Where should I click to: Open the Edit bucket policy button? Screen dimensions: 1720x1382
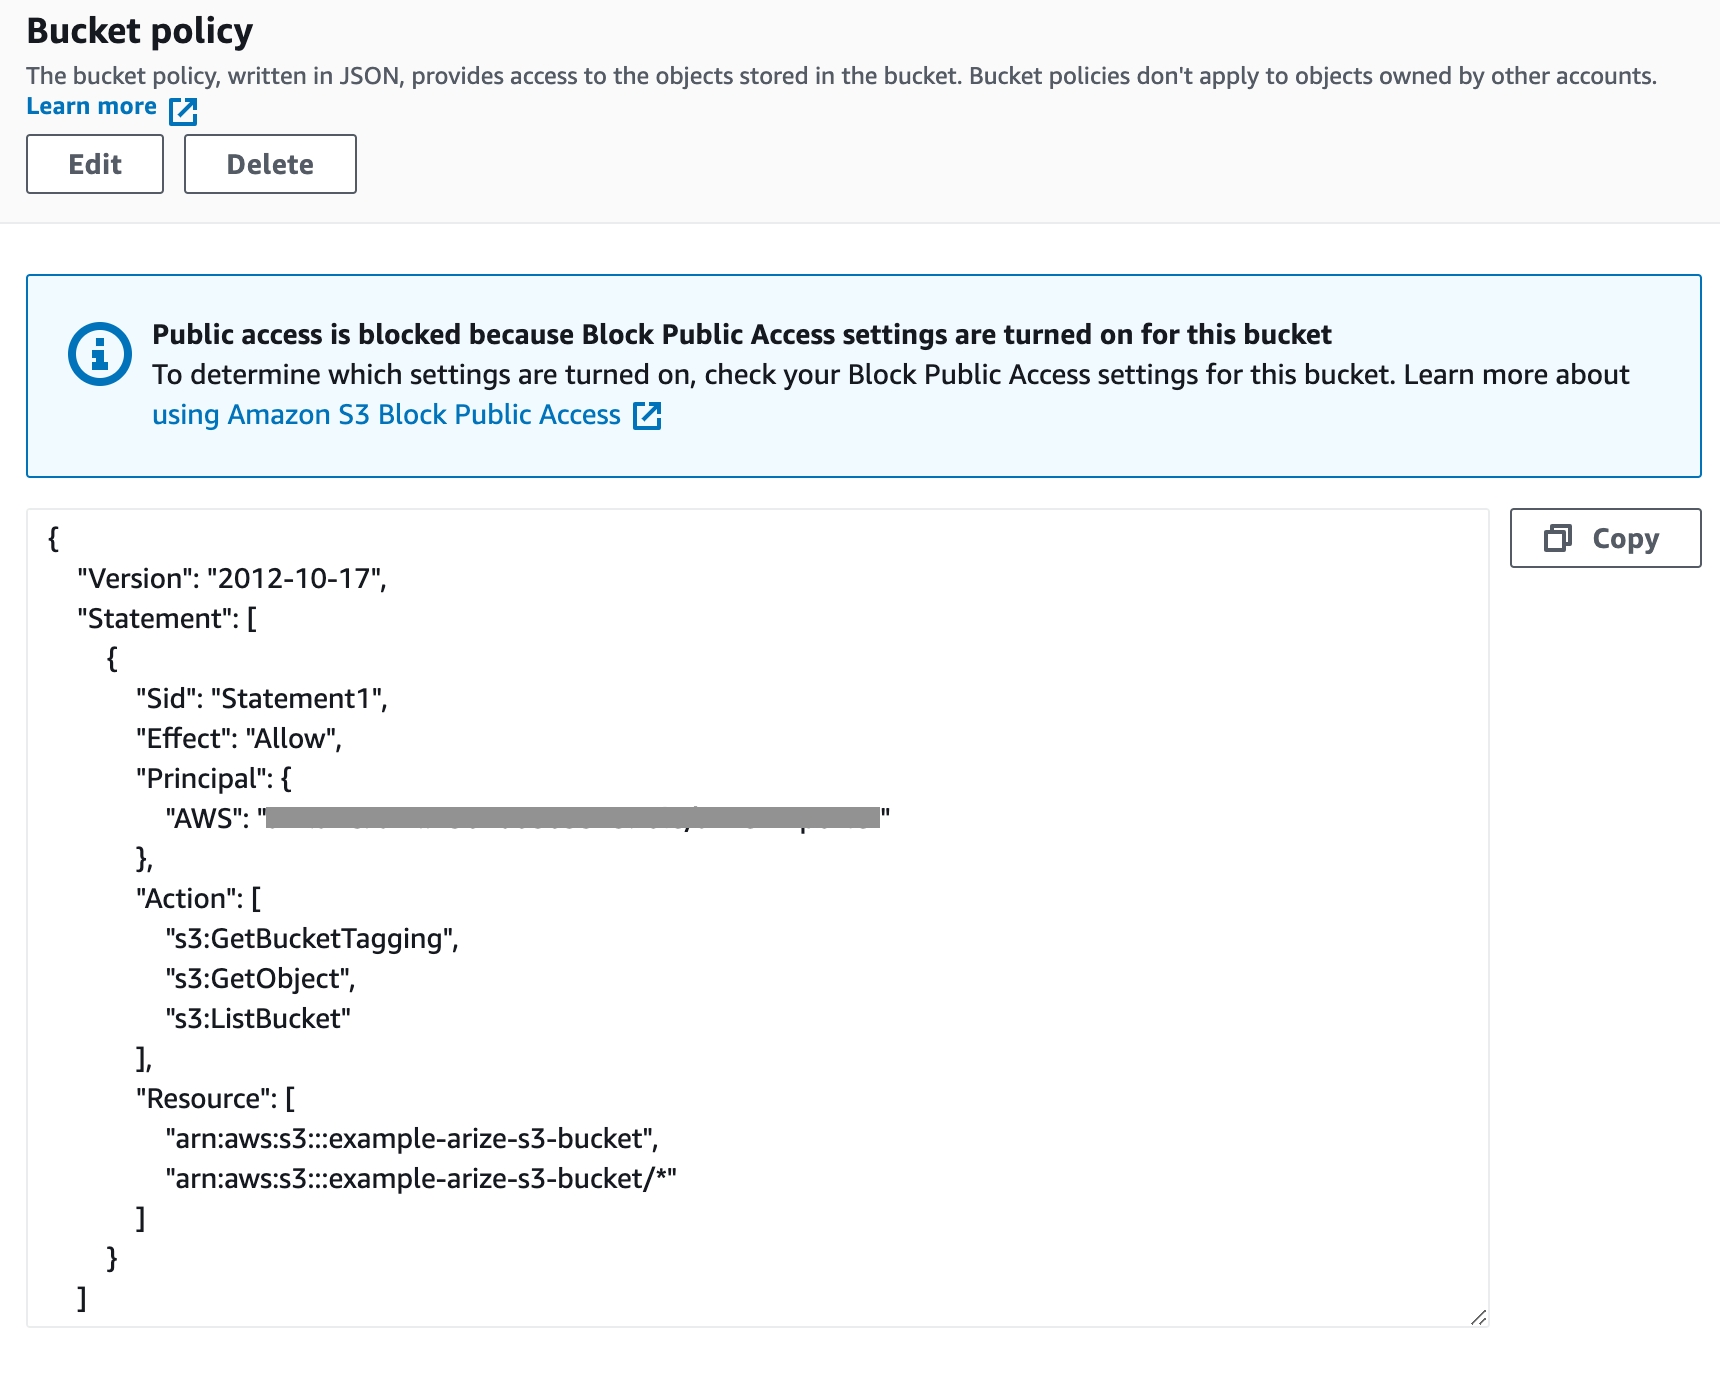point(95,164)
